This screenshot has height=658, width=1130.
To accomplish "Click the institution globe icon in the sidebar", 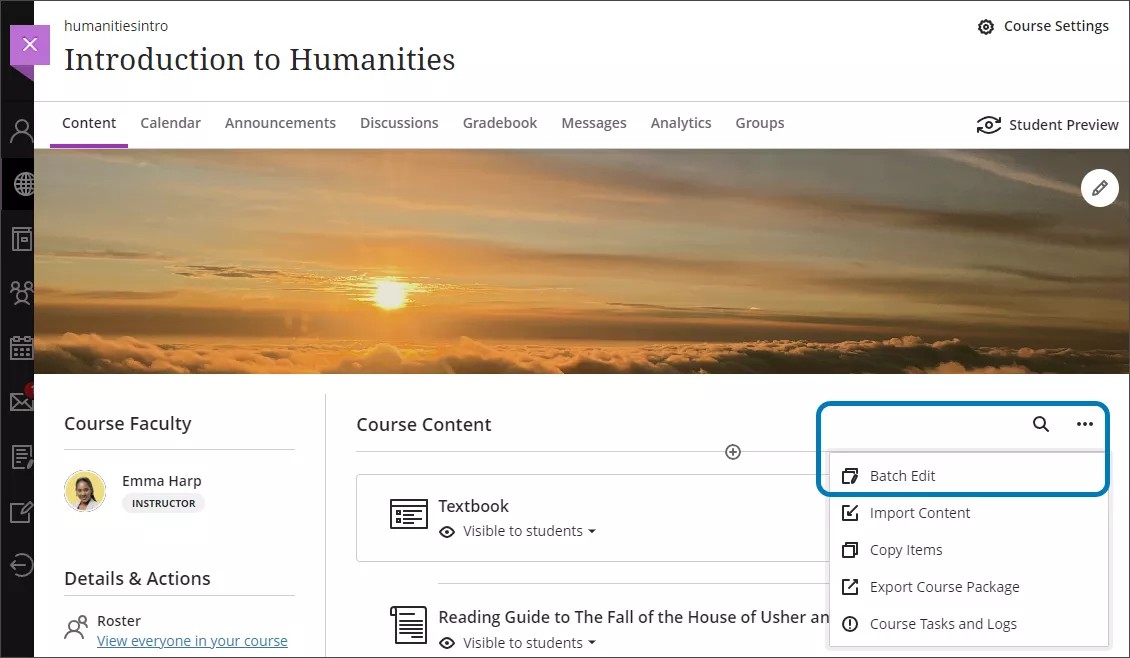I will 21,183.
